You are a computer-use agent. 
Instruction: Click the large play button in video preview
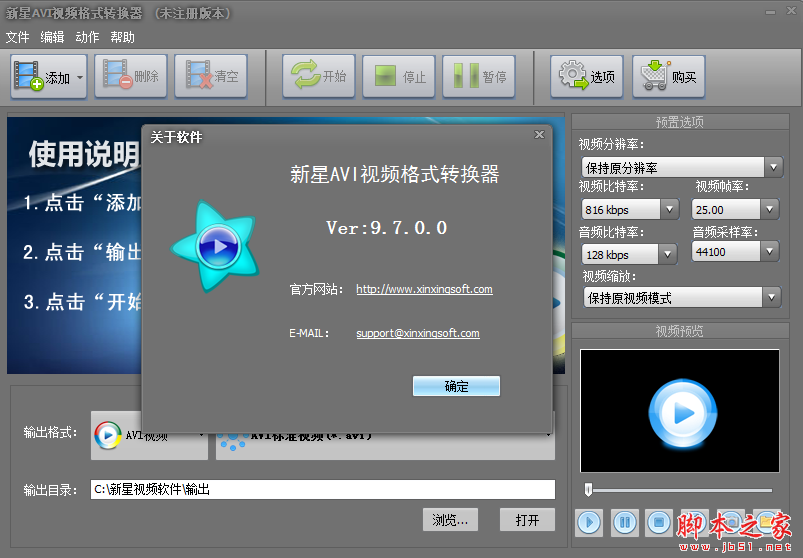682,413
